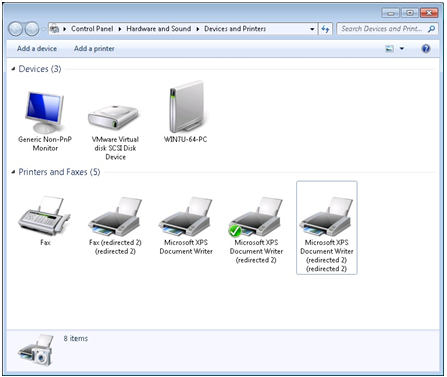447x377 pixels.
Task: Collapse the Printers and Faxes (5) group
Action: click(x=13, y=172)
